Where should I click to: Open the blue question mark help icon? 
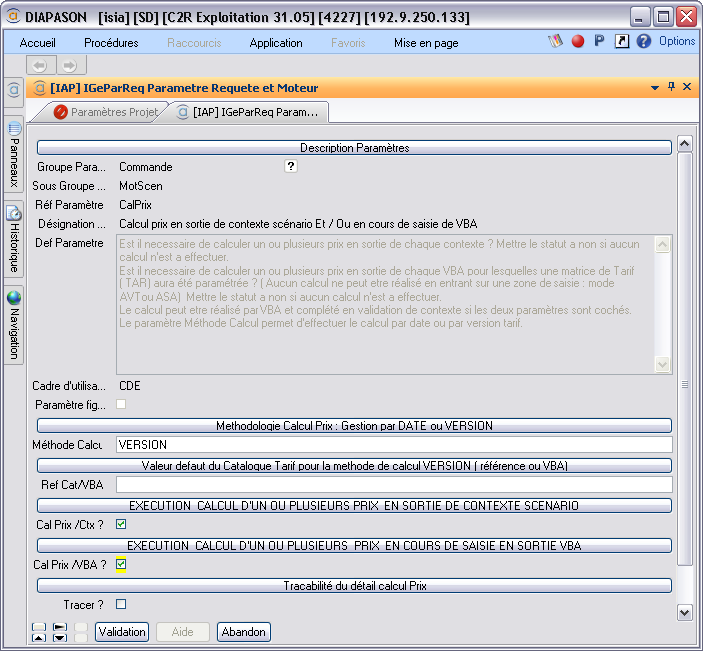point(643,42)
